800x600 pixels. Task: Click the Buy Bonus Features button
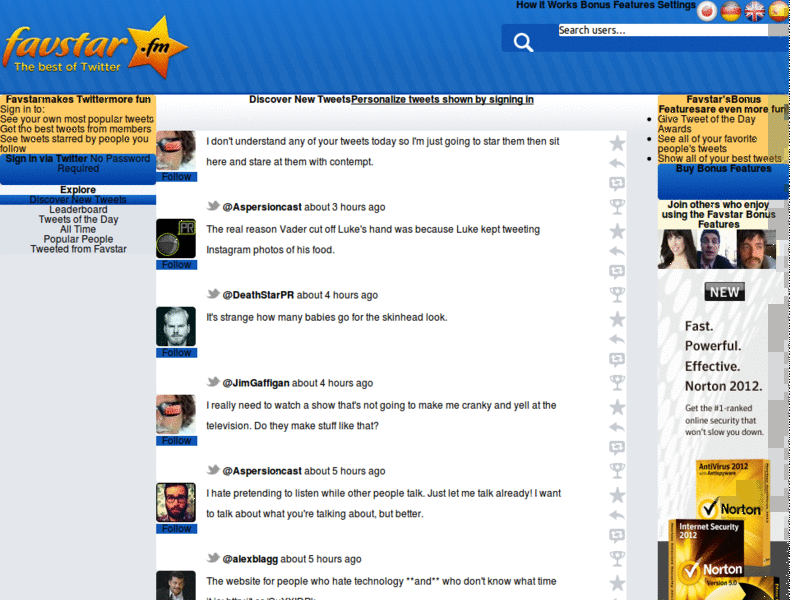click(723, 181)
